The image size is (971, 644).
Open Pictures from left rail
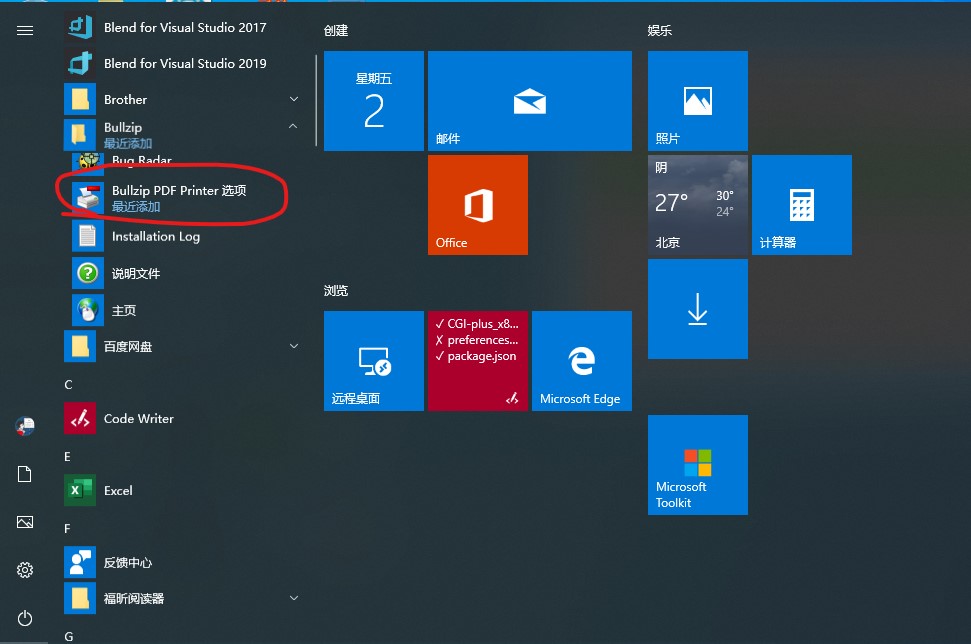25,522
